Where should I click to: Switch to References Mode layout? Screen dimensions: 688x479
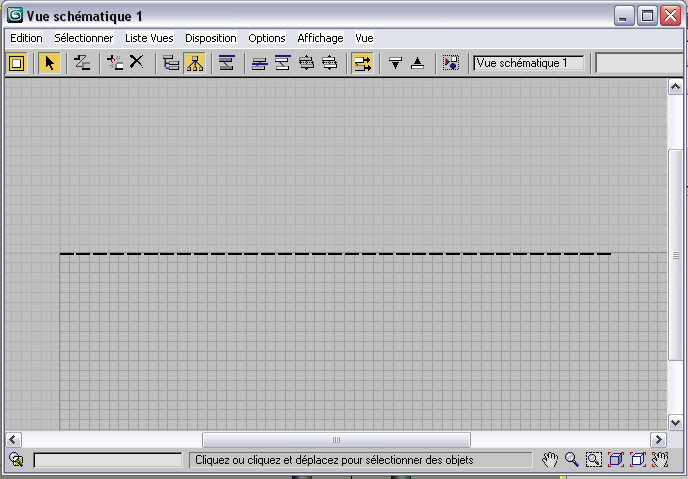pos(195,63)
